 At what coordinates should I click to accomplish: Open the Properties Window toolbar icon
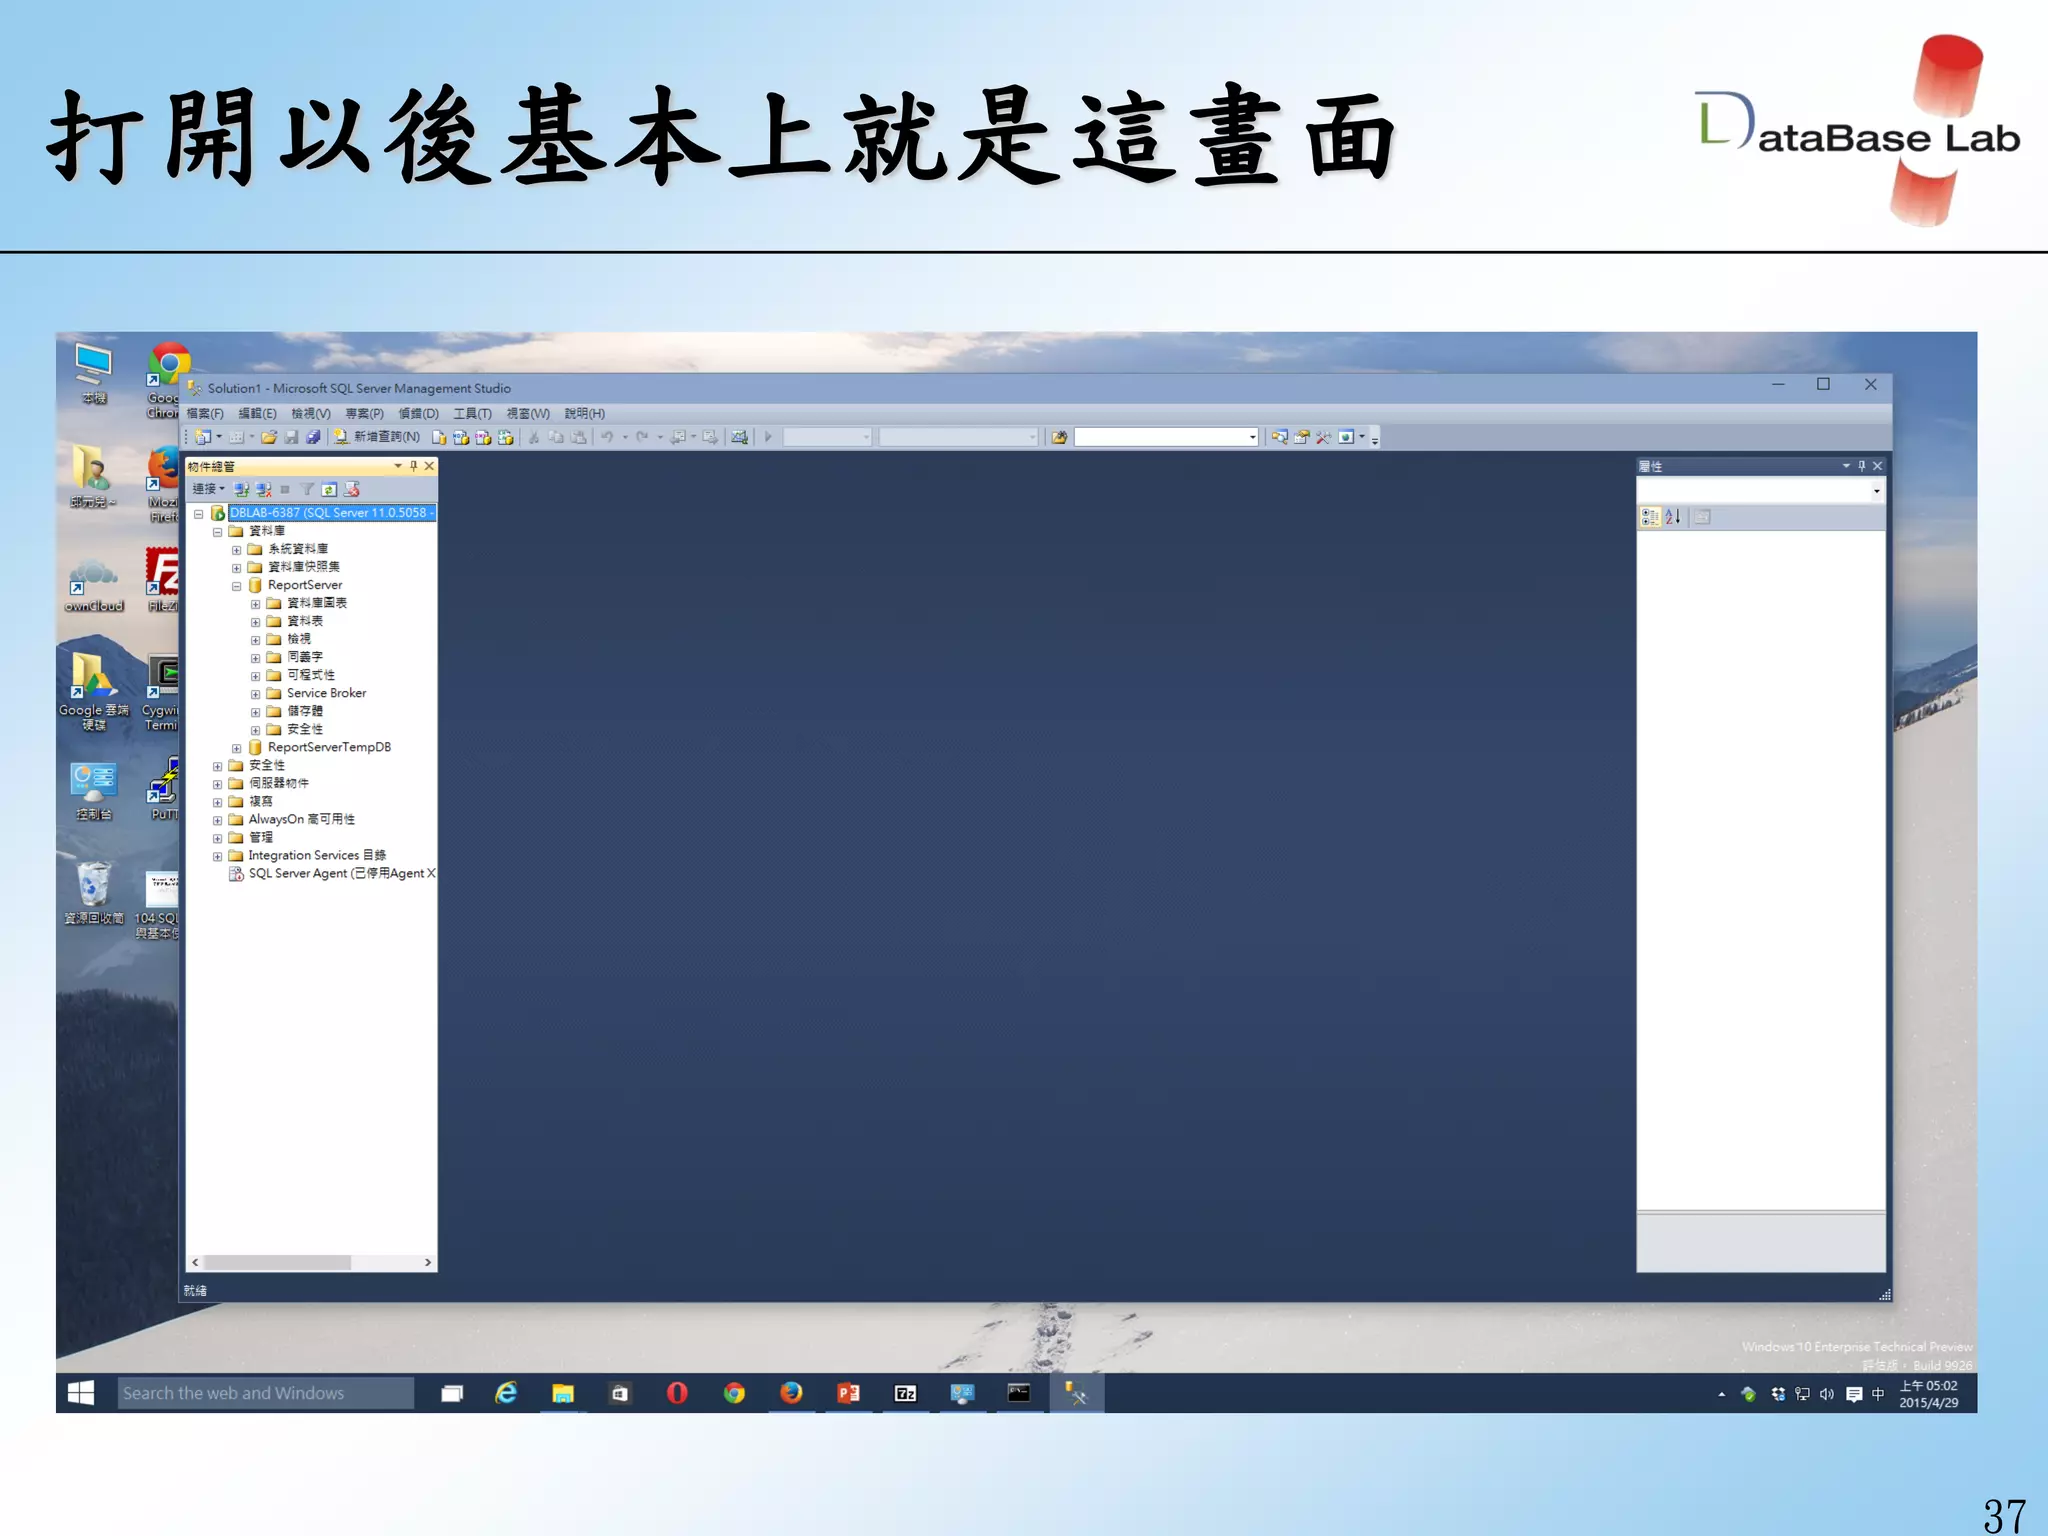point(1302,437)
